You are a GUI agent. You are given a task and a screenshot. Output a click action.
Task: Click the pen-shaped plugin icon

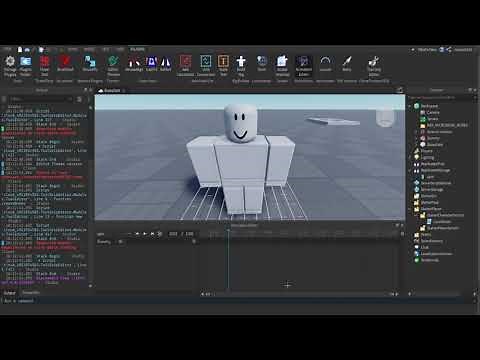[x=347, y=62]
